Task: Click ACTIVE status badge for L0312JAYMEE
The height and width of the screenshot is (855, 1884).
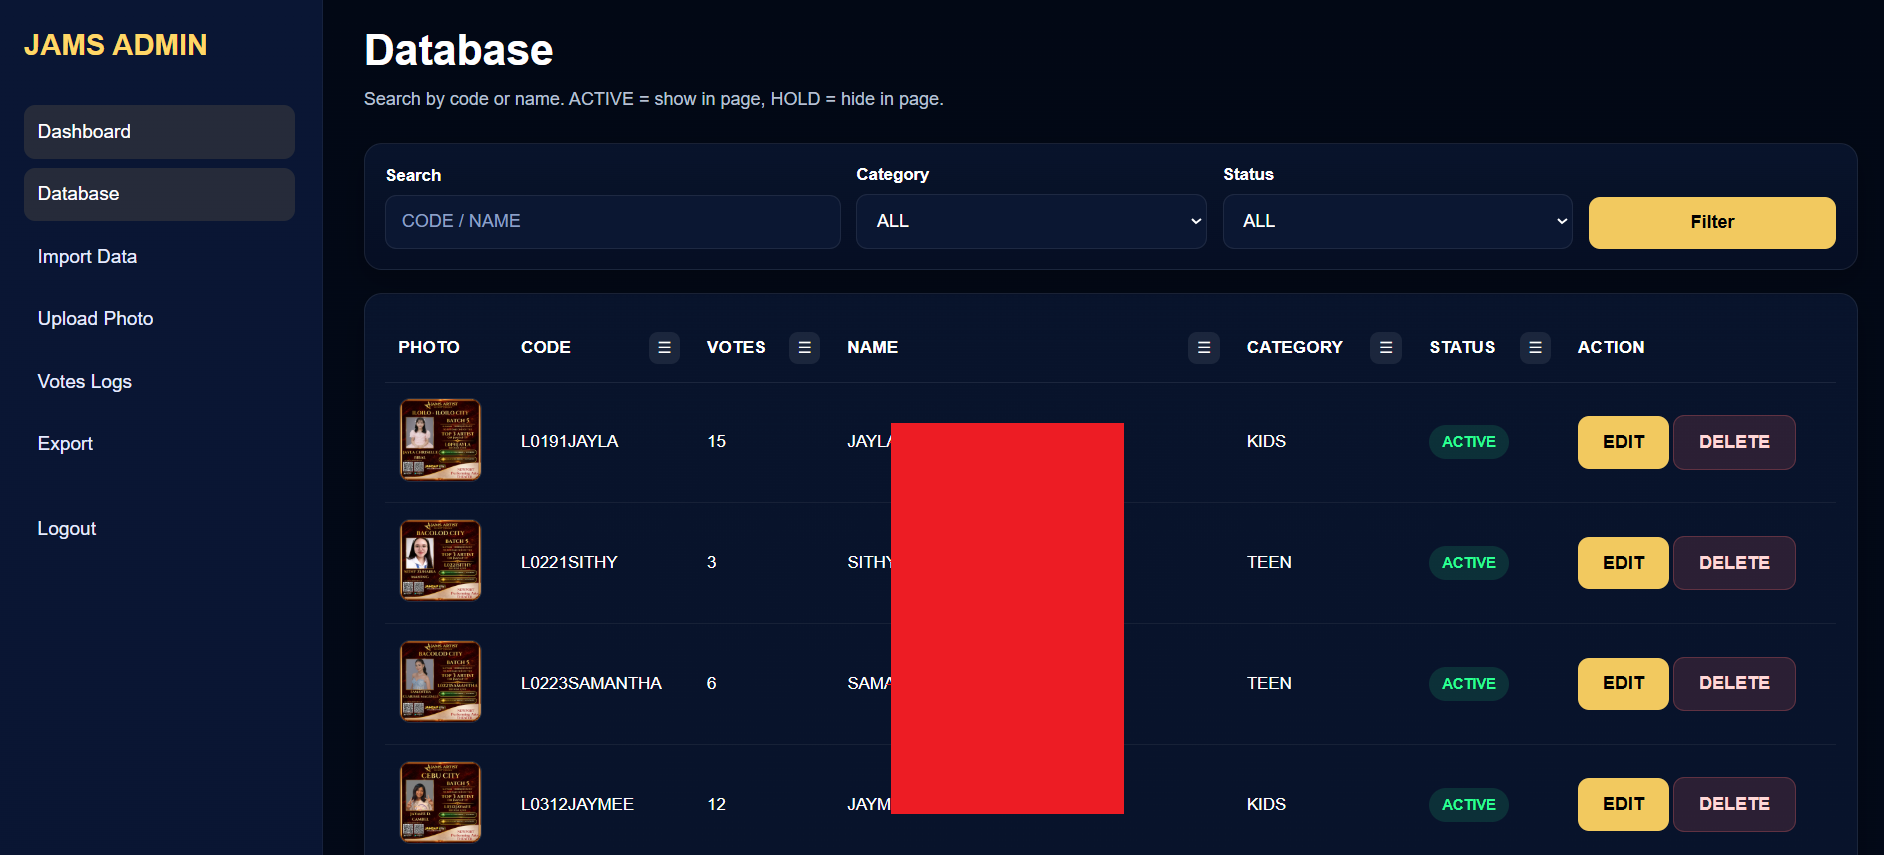Action: (1468, 805)
